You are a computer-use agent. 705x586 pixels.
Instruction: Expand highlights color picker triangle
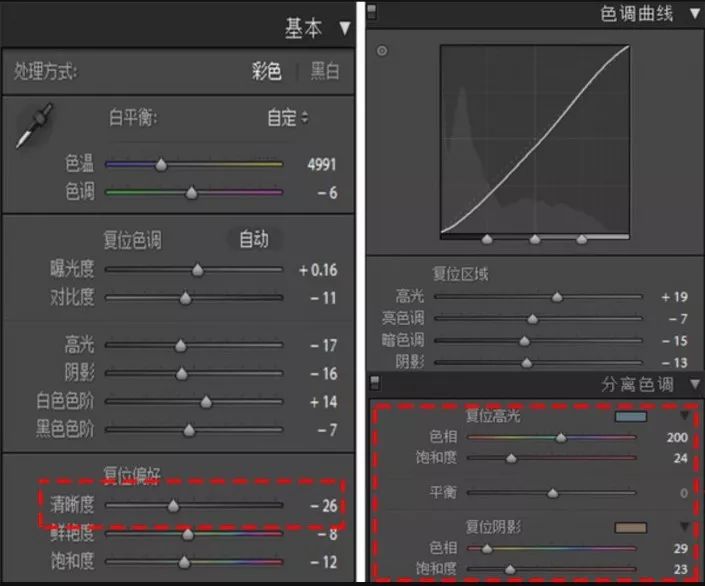[685, 415]
